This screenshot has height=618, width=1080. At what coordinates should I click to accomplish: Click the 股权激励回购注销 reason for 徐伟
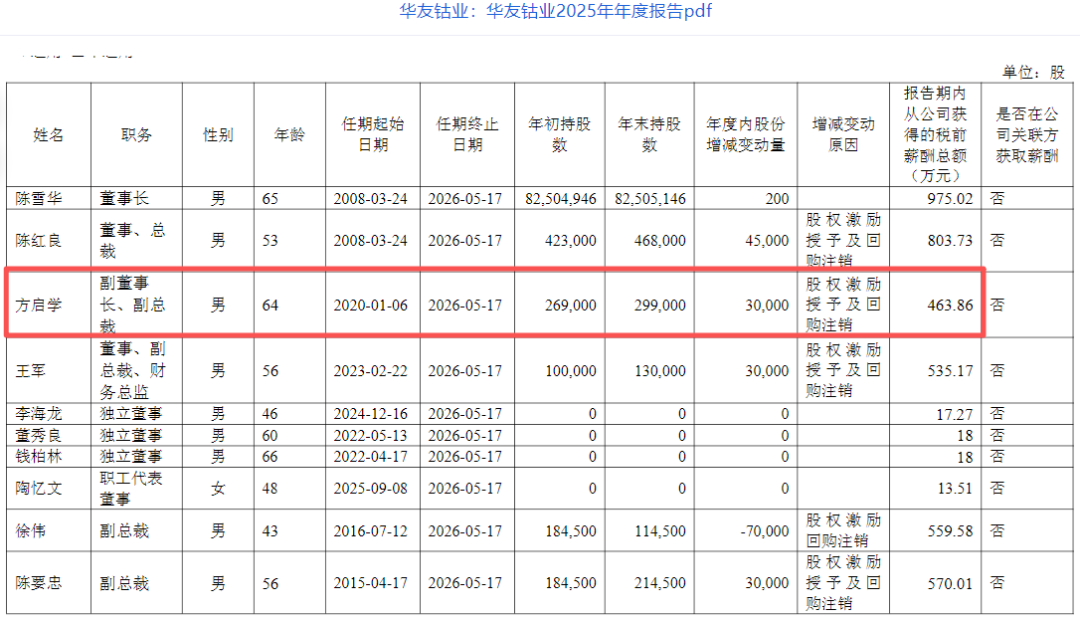843,531
